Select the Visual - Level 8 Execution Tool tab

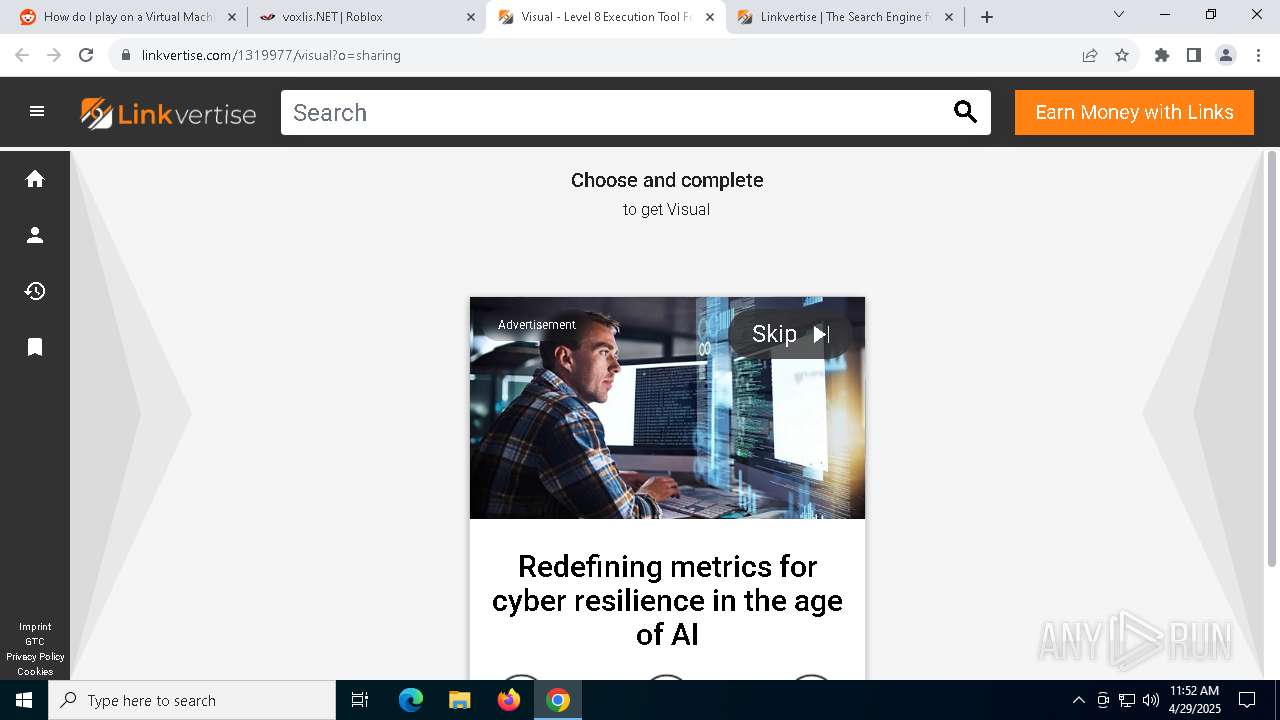(606, 17)
